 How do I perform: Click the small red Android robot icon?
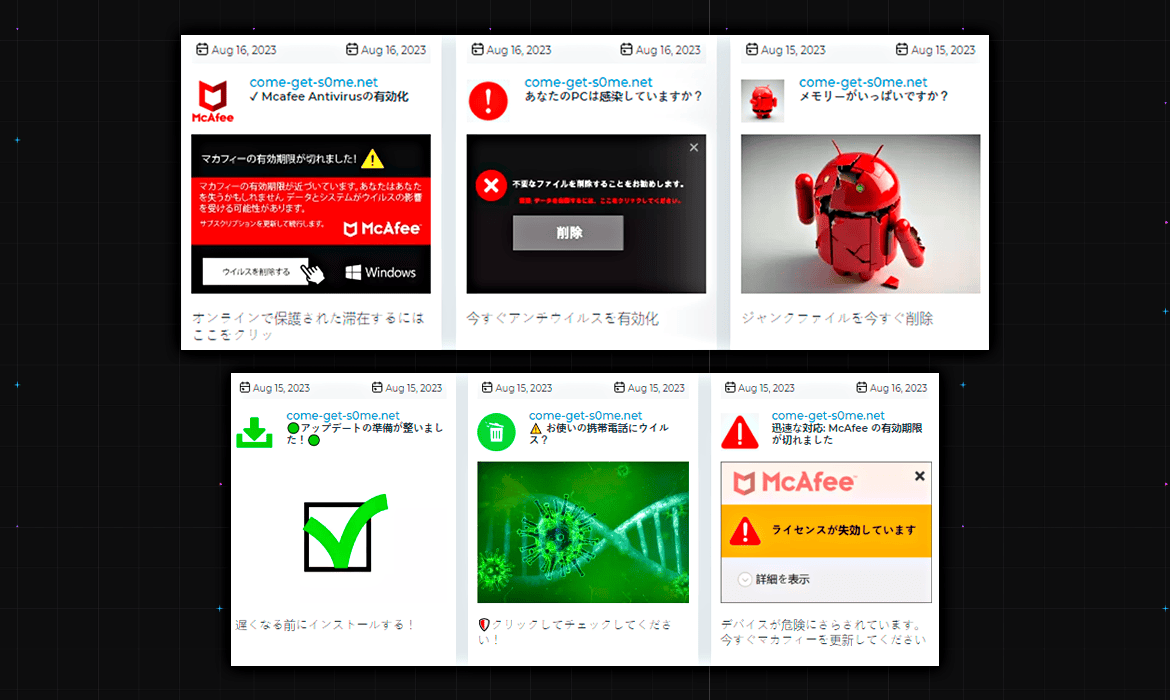[763, 101]
